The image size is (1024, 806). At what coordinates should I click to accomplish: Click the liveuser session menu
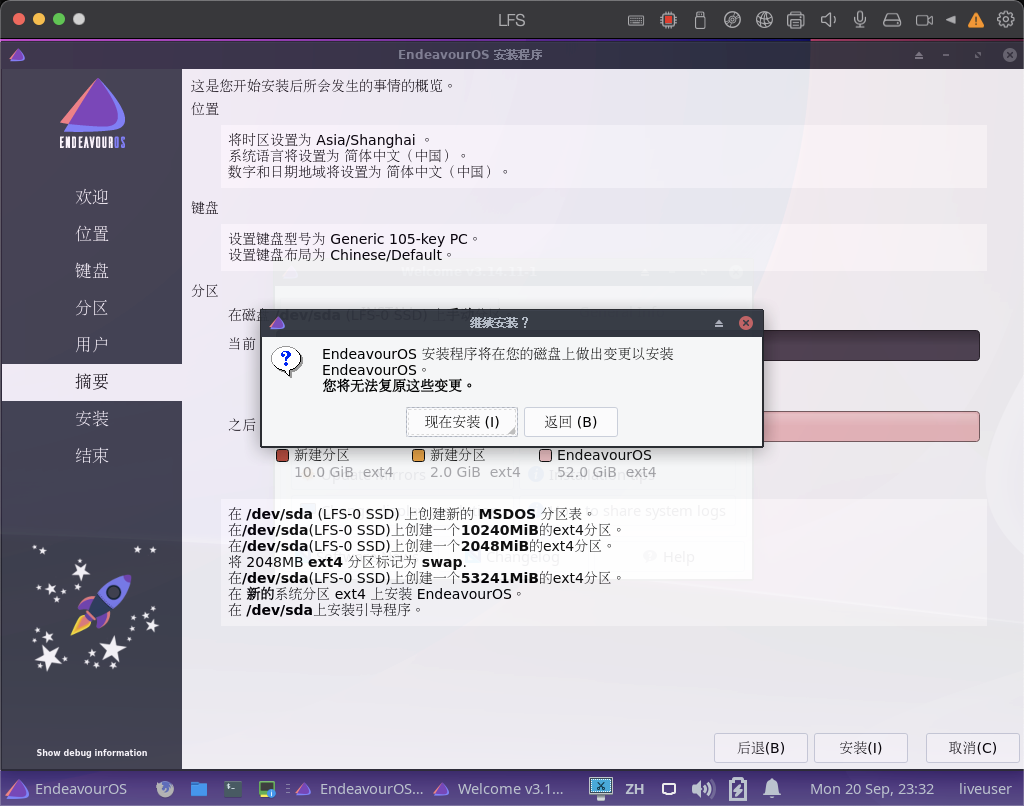[985, 789]
